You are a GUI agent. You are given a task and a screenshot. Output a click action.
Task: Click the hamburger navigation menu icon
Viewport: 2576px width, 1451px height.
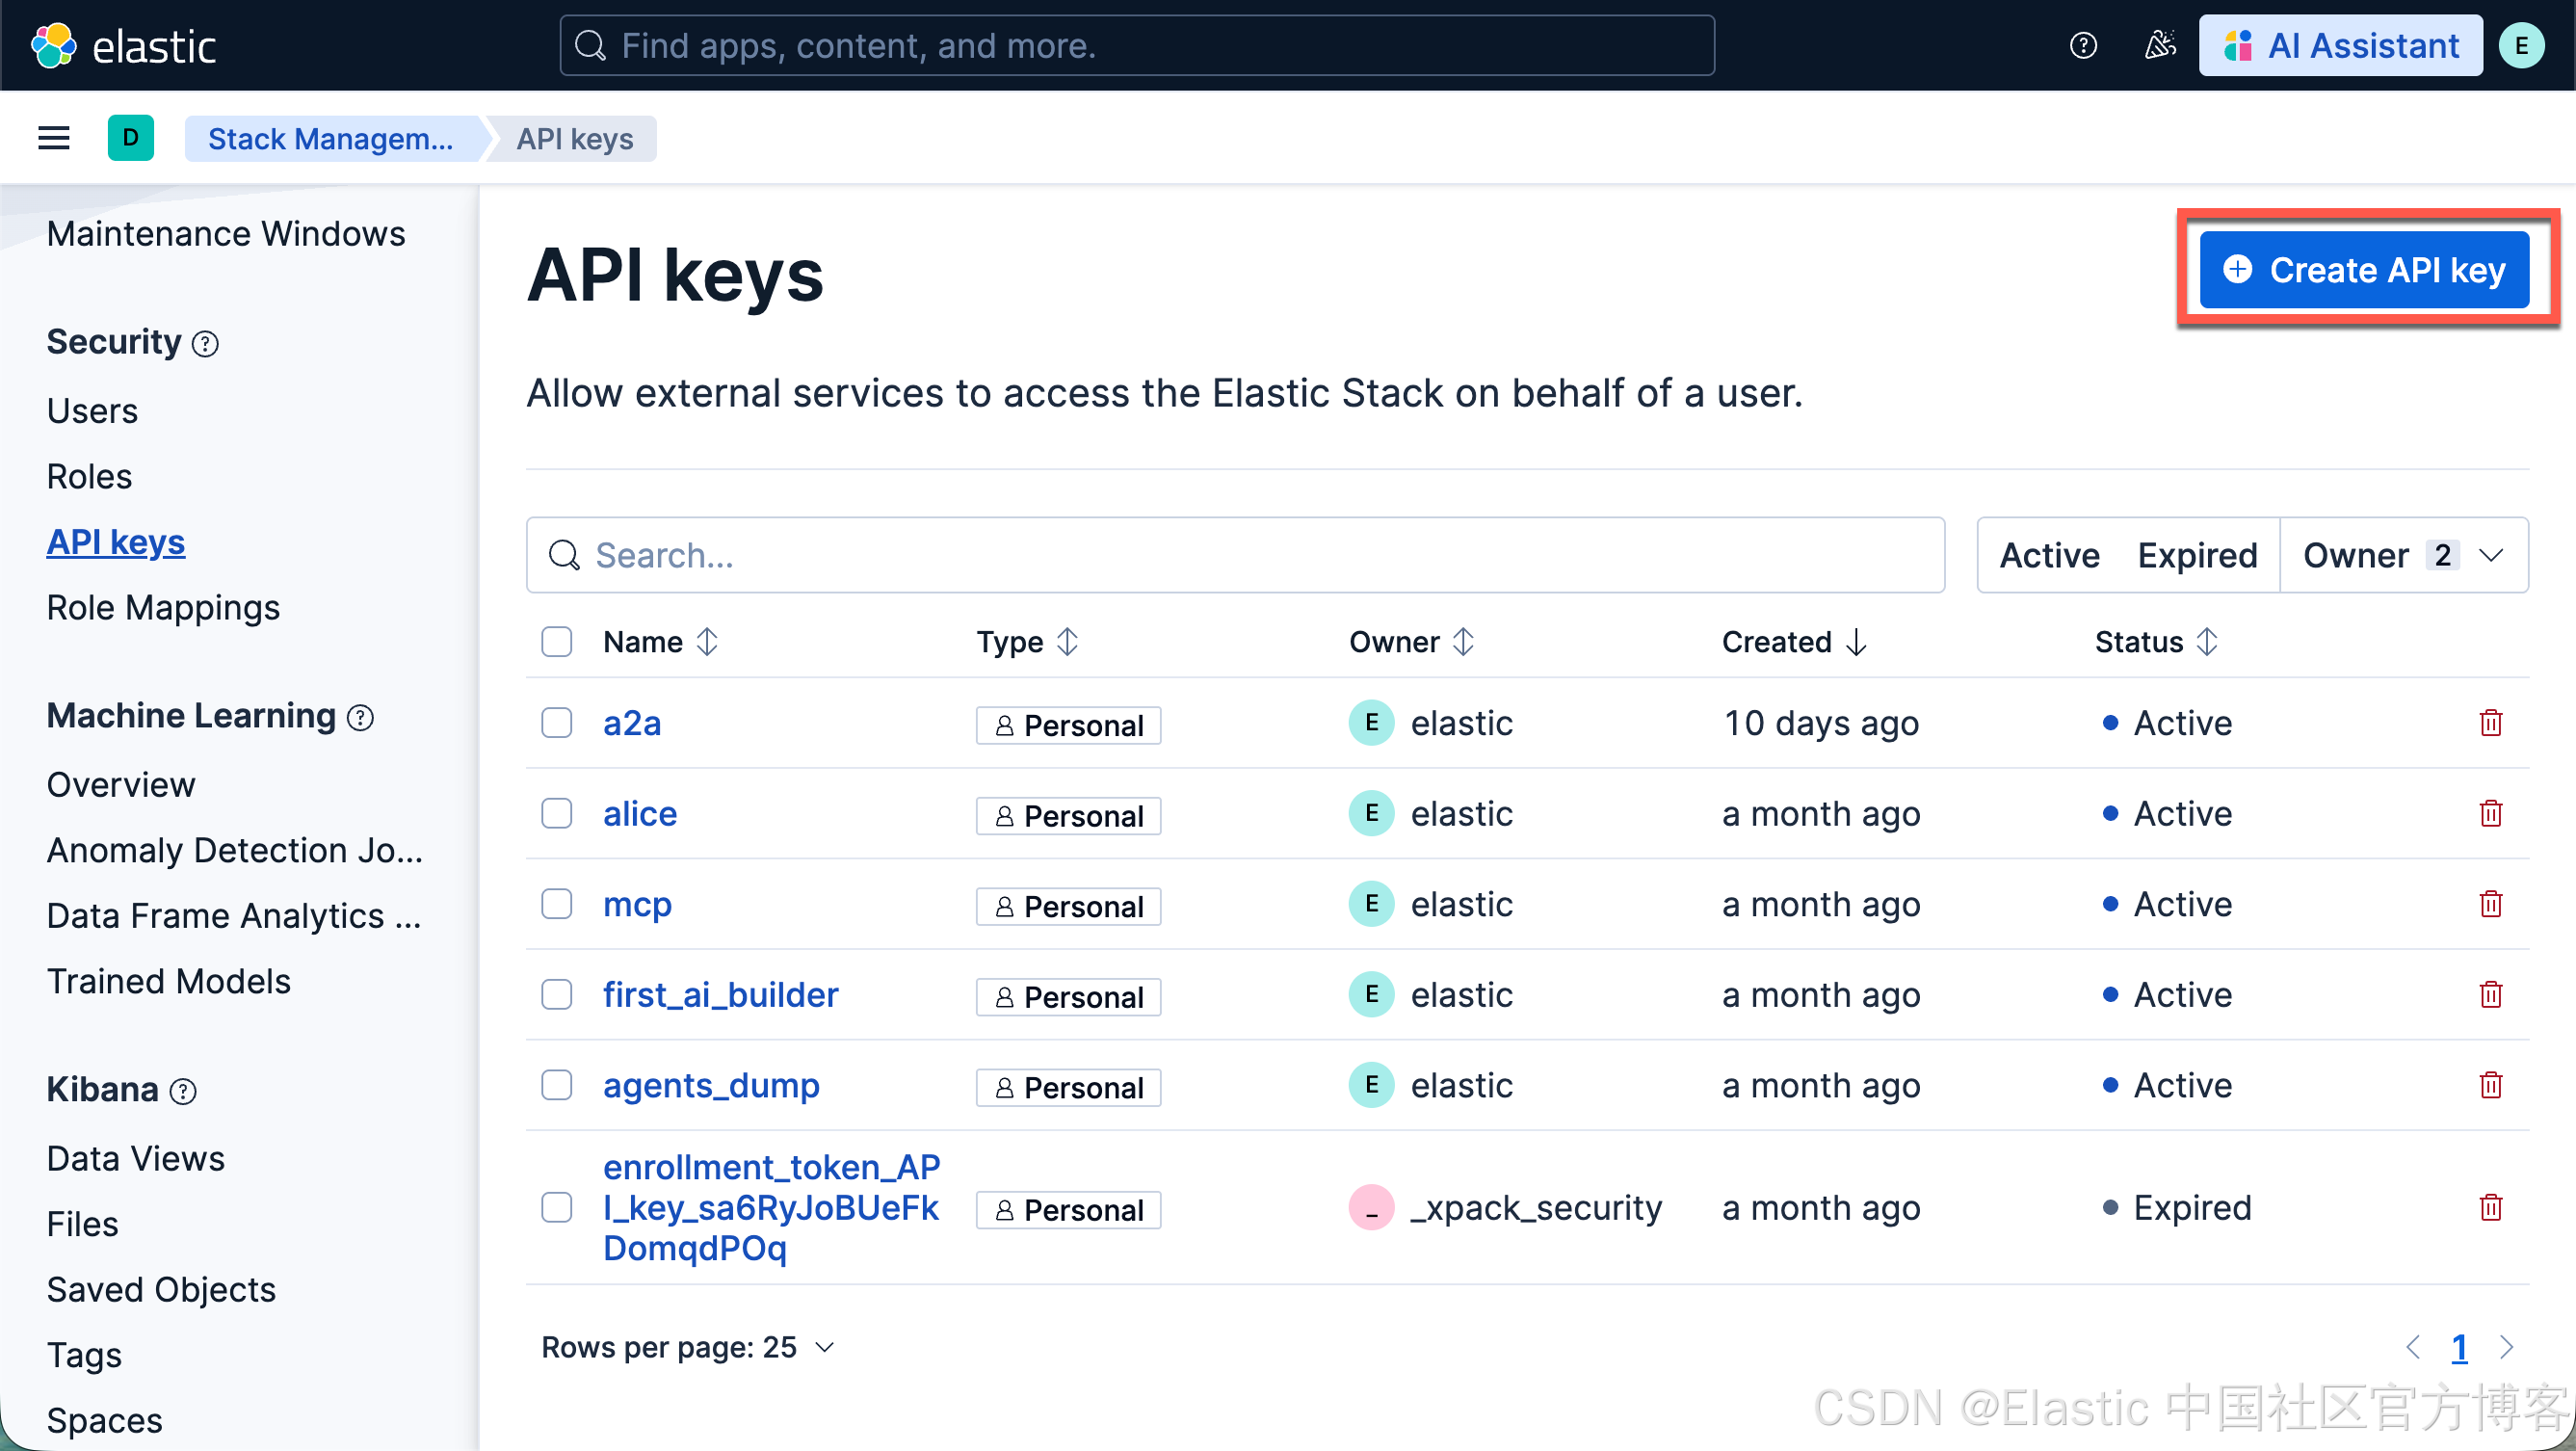(x=53, y=138)
